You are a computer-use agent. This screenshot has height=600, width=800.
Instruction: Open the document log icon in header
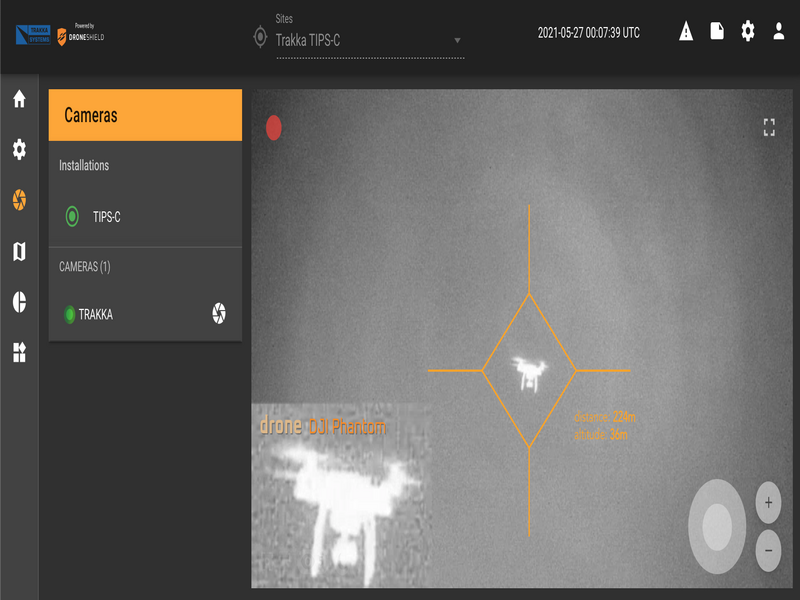pos(717,31)
